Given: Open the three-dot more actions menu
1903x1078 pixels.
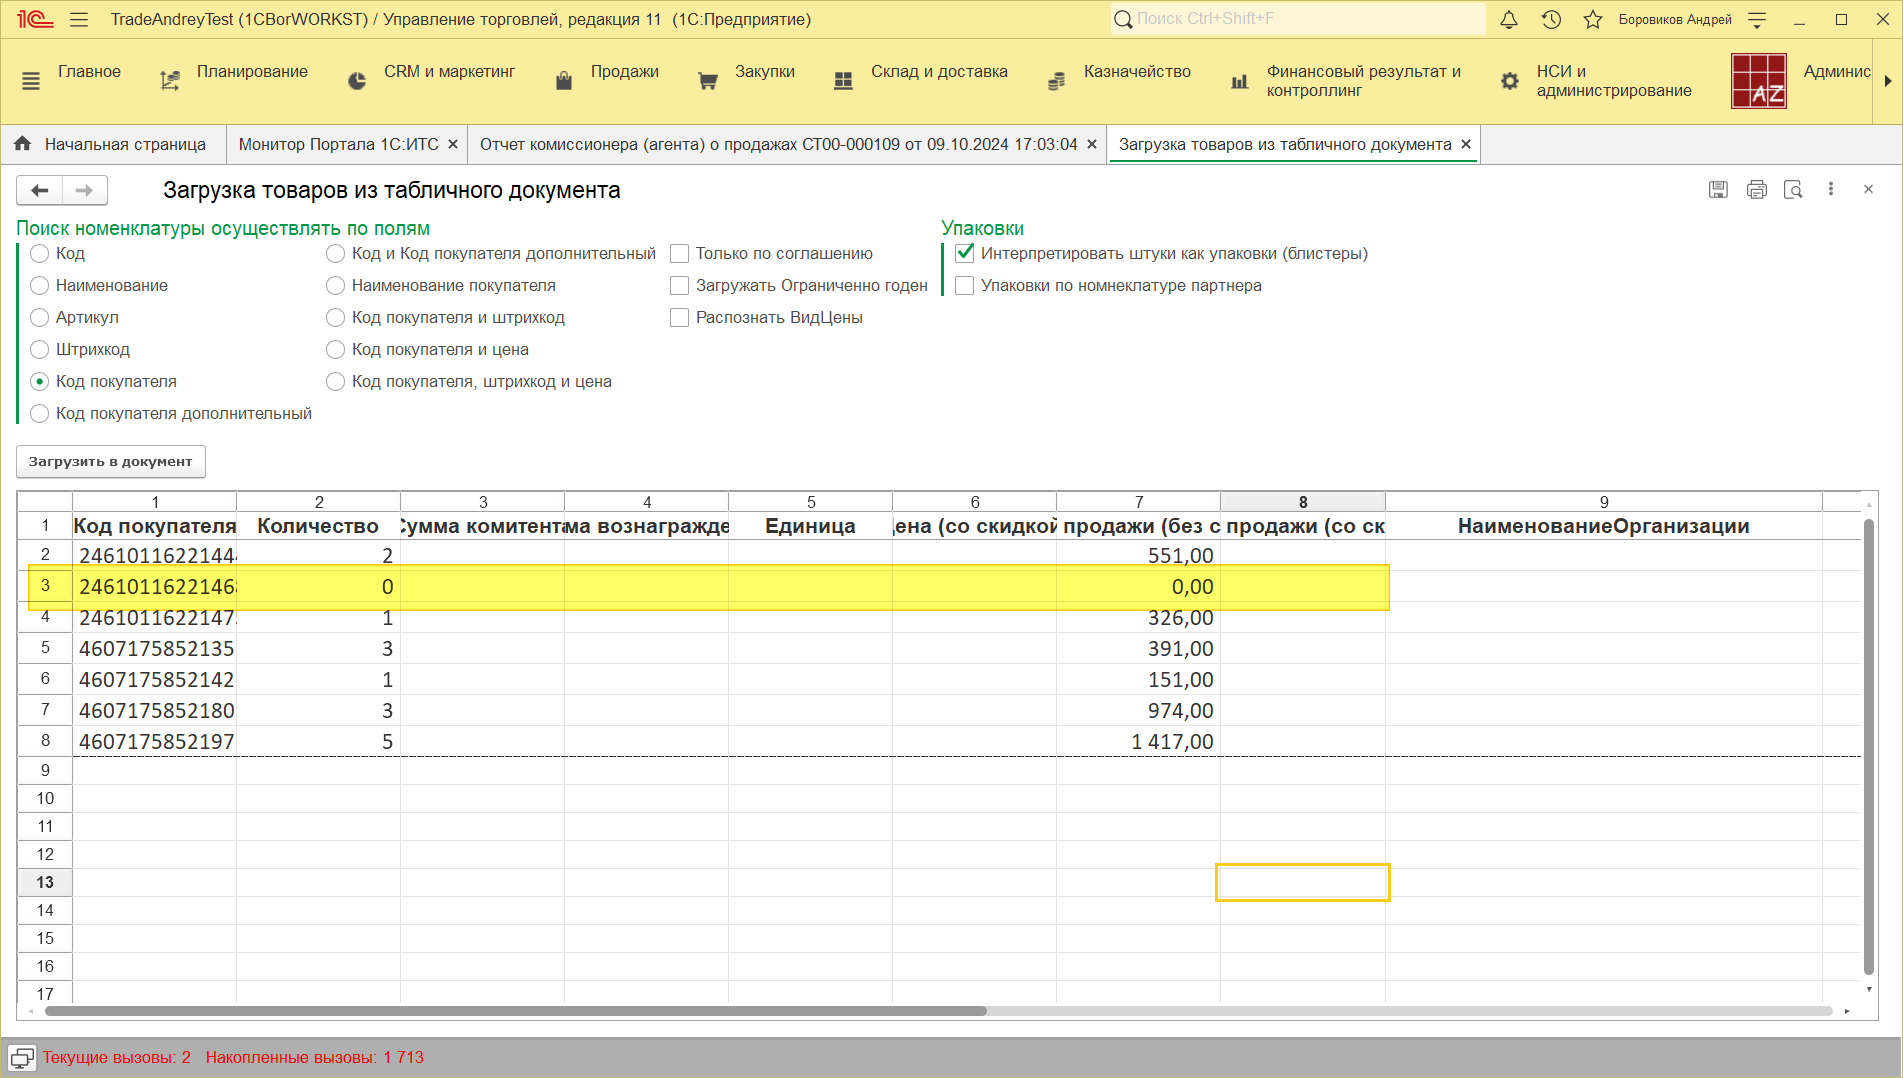Looking at the screenshot, I should click(1831, 189).
